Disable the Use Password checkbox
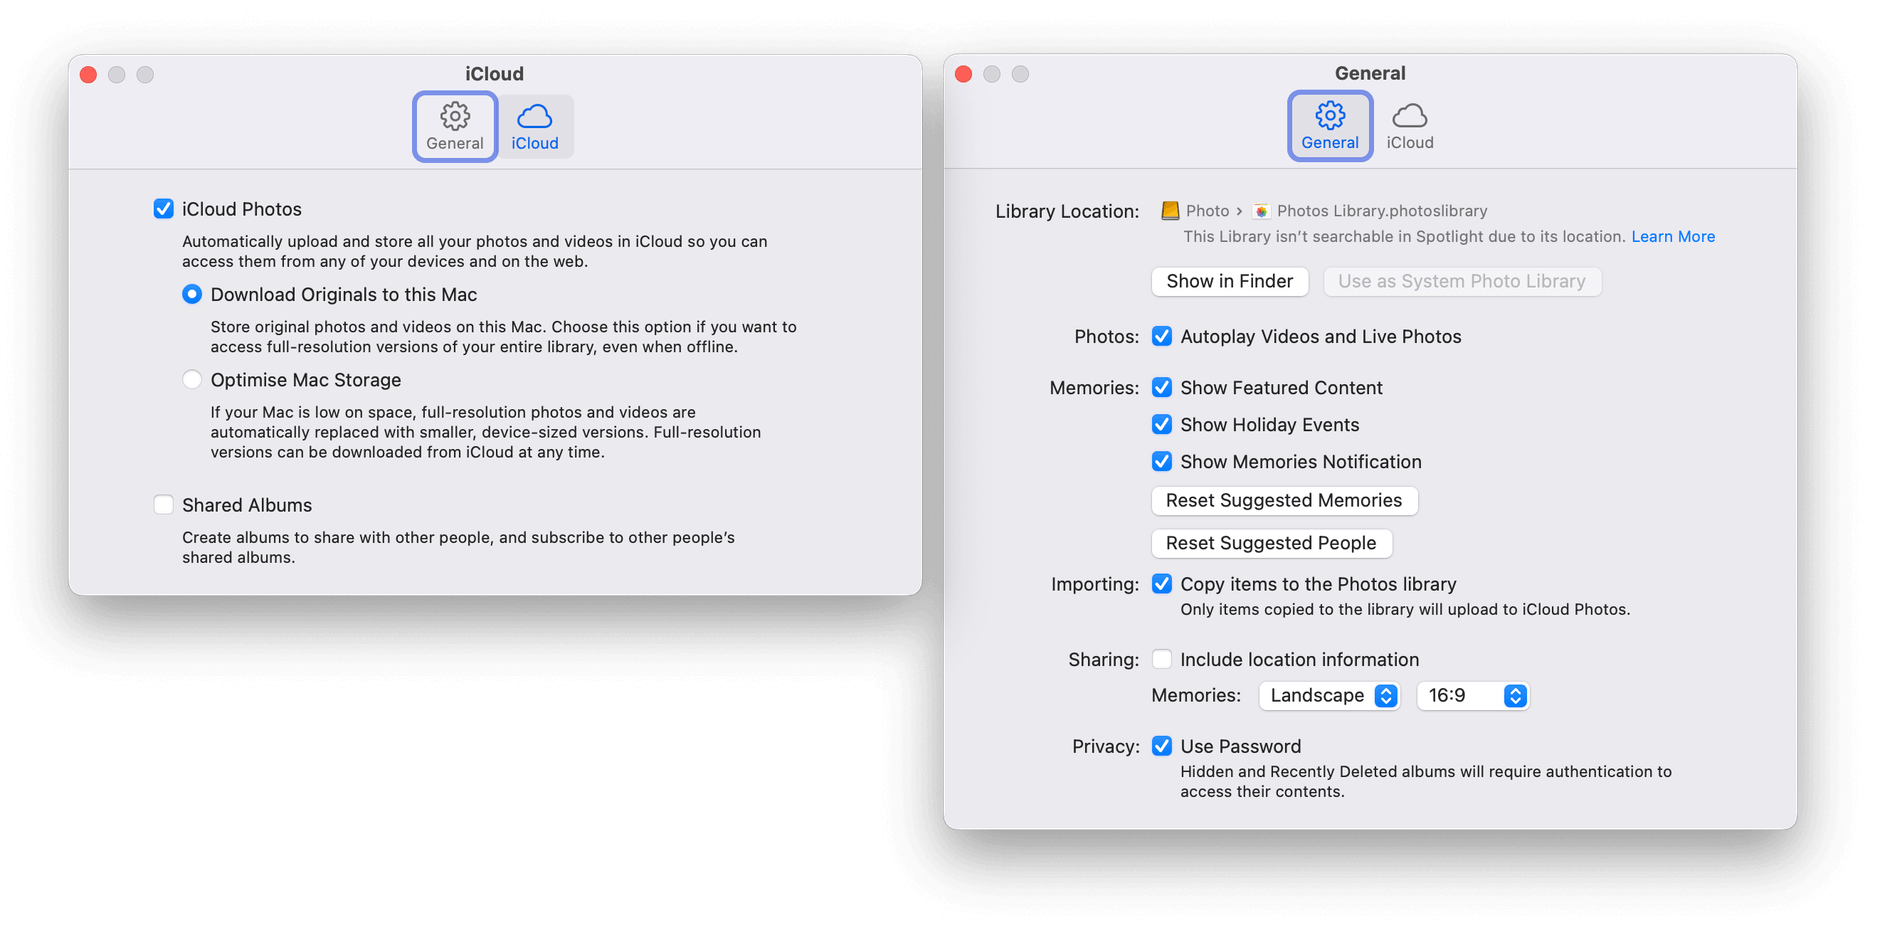The width and height of the screenshot is (1878, 935). click(x=1162, y=746)
